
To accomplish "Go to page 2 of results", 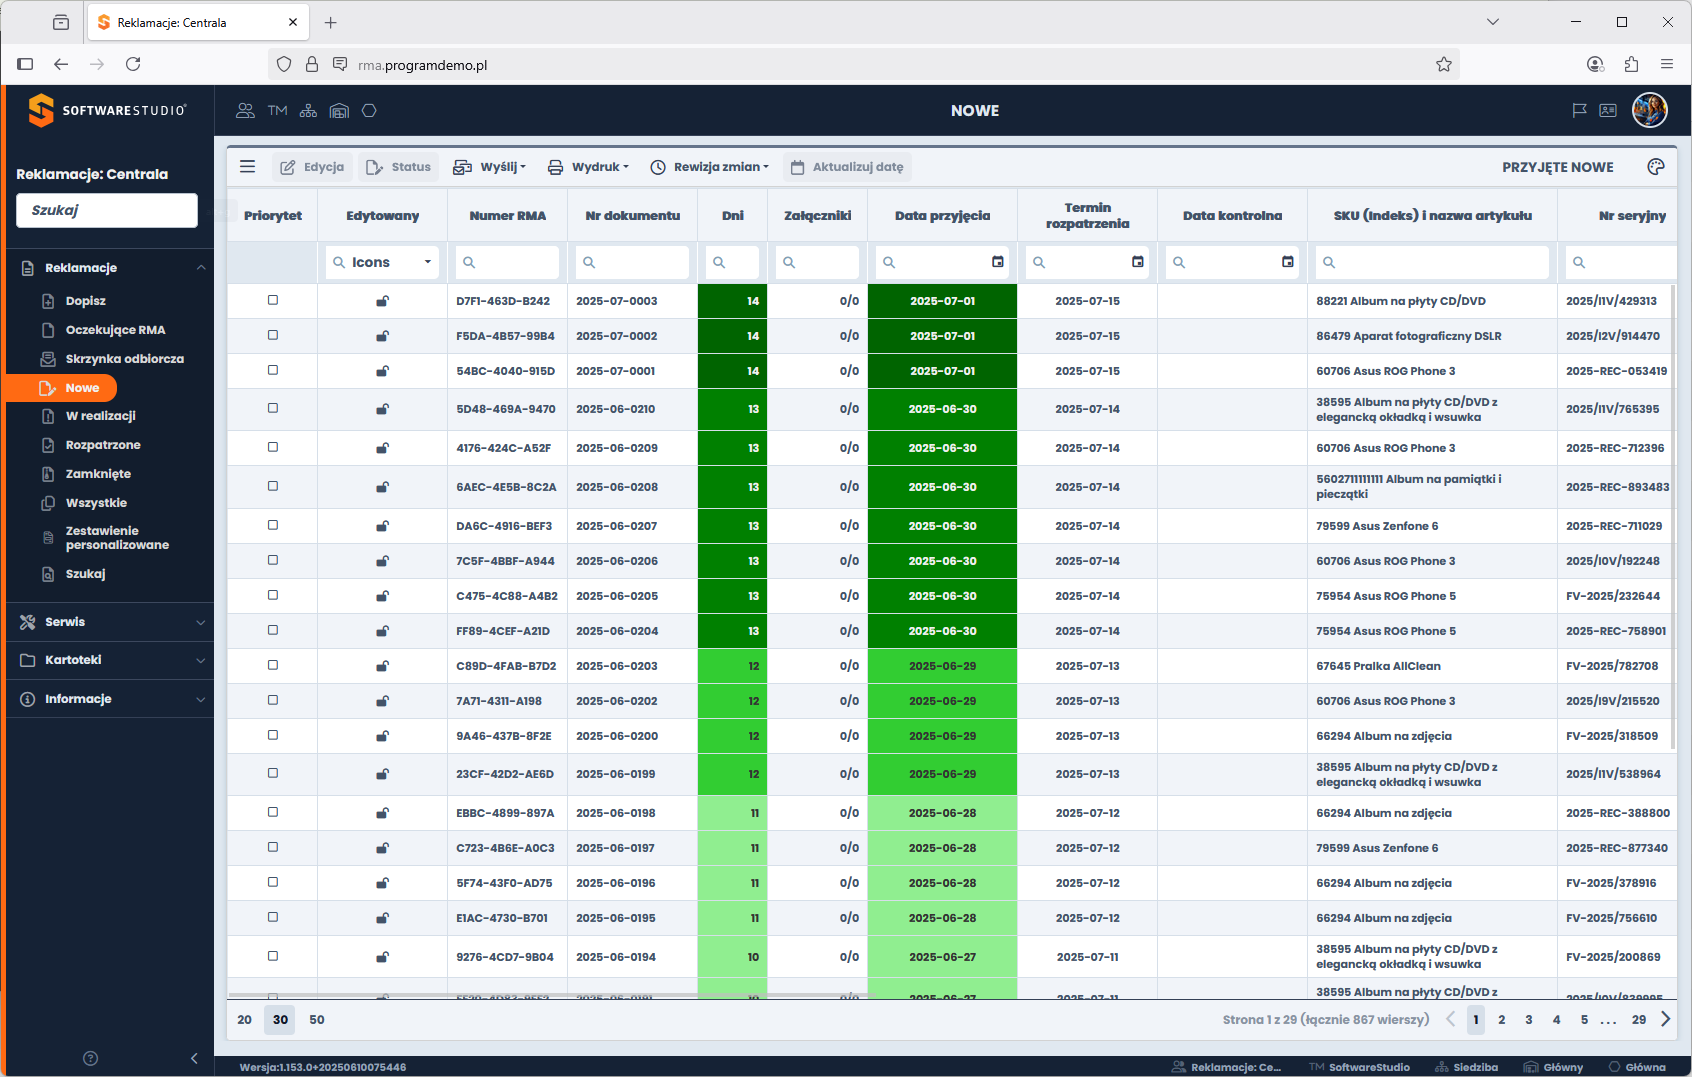I will point(1502,1020).
